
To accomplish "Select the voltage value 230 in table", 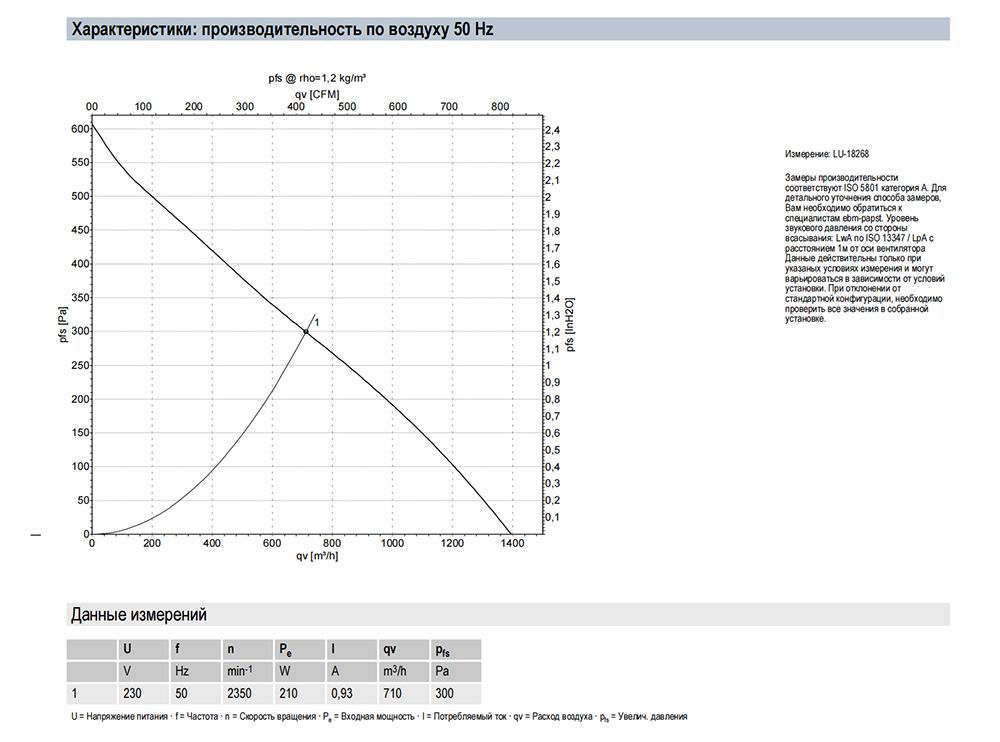I will pos(131,693).
